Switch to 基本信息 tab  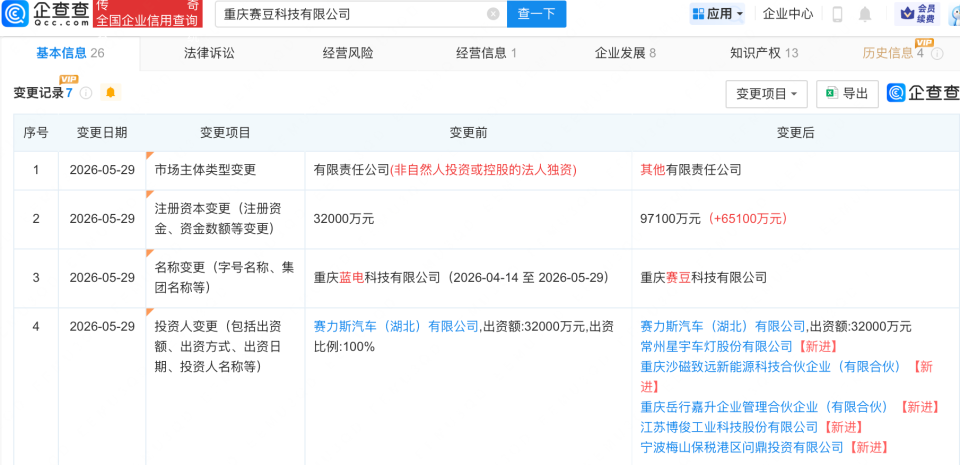(x=70, y=53)
